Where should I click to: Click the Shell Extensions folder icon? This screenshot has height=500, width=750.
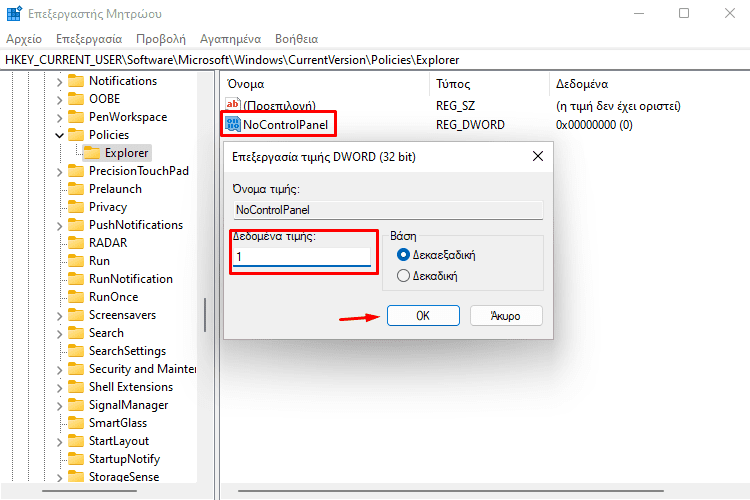tap(76, 387)
